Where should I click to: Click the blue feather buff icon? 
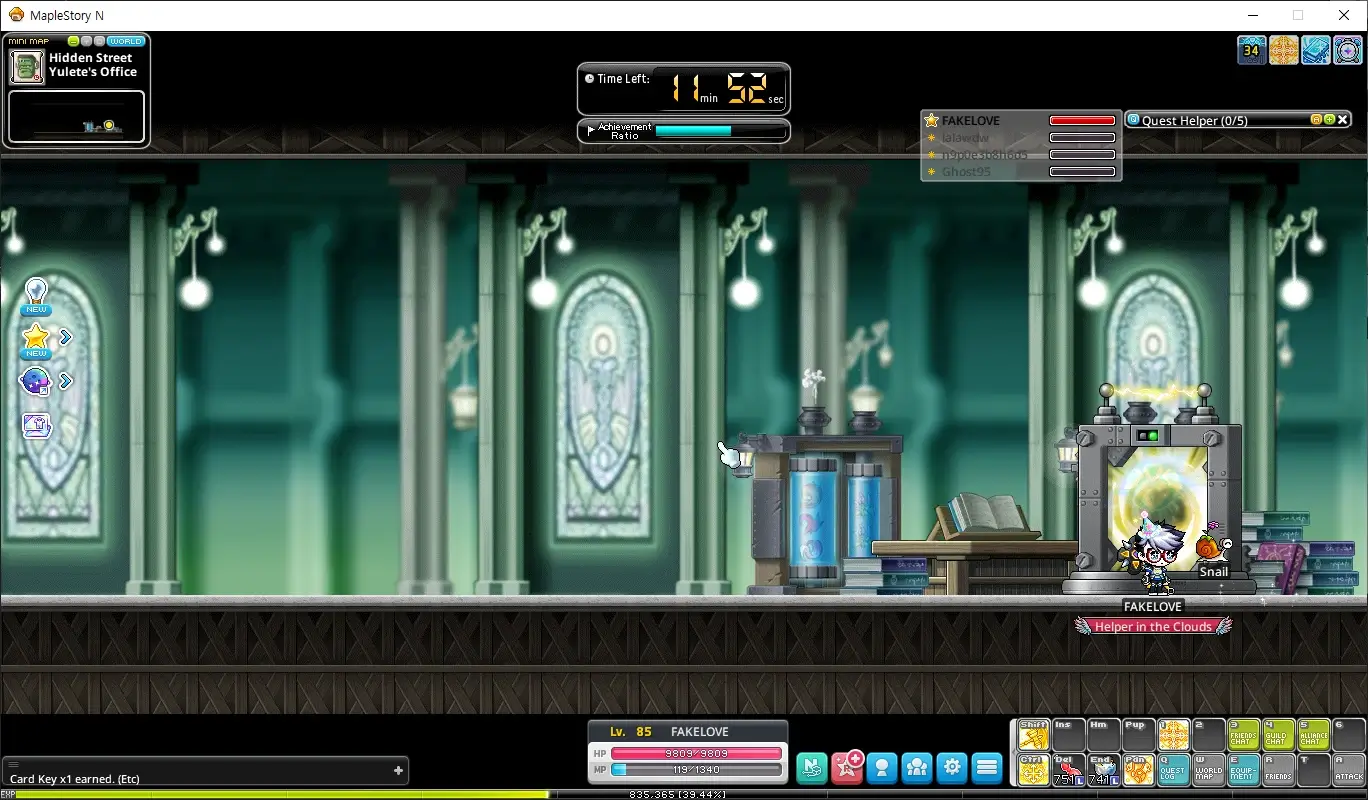(x=1316, y=50)
